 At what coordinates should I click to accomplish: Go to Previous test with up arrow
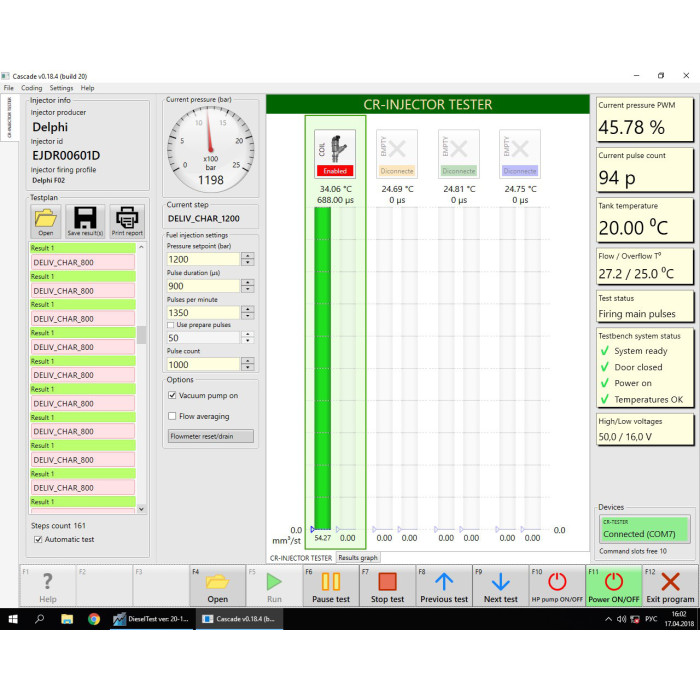444,586
